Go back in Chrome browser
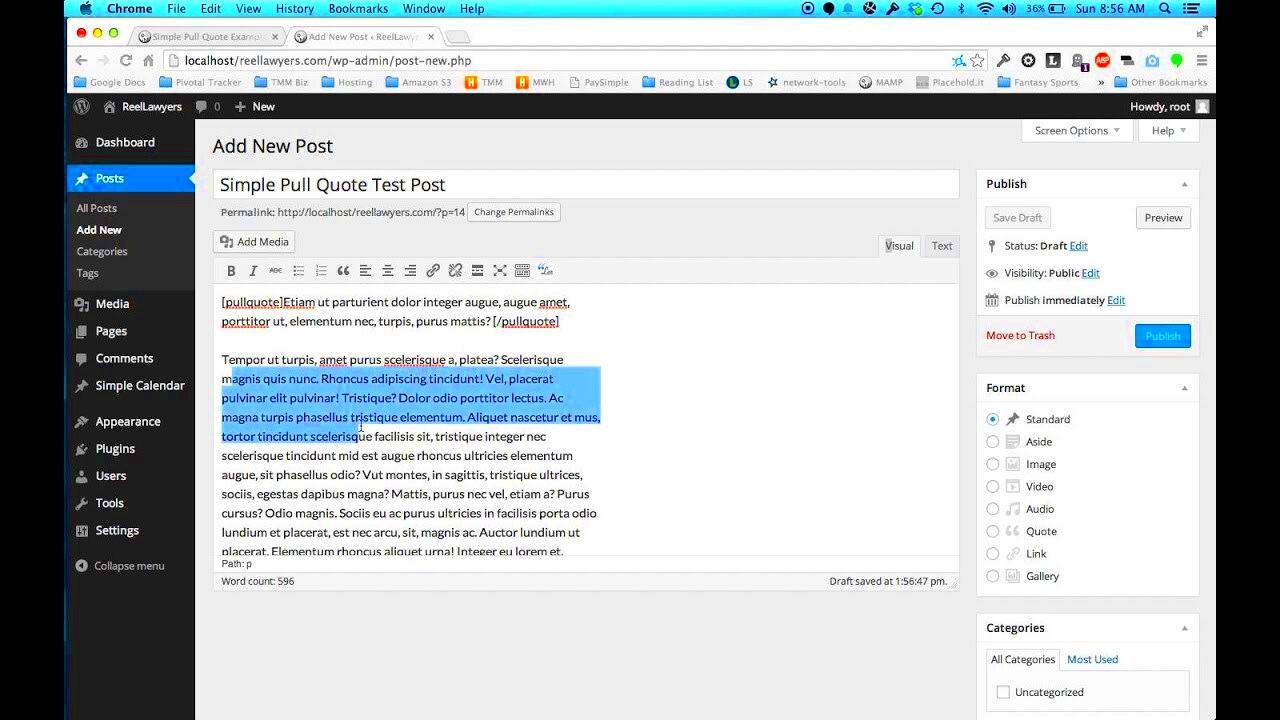The image size is (1280, 720). point(81,61)
